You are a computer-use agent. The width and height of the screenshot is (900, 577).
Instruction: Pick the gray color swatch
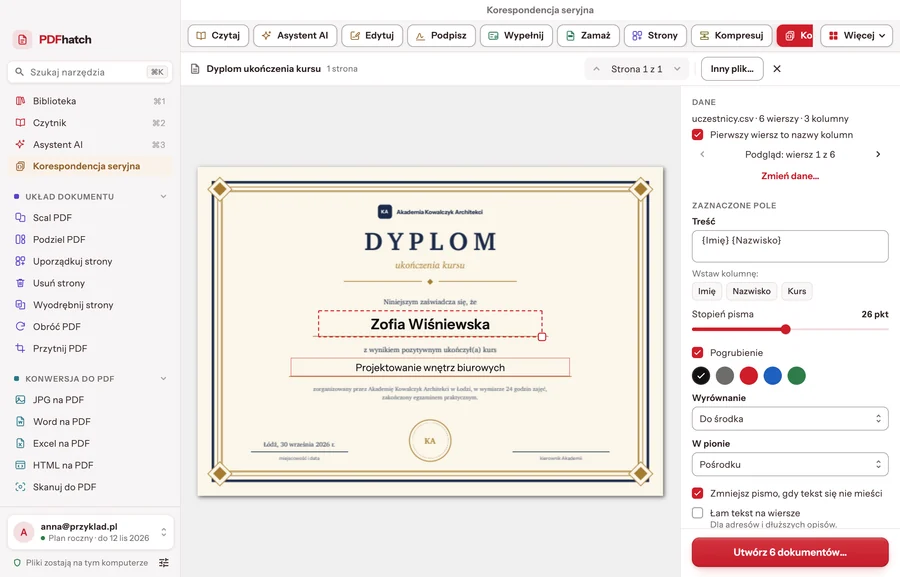[725, 376]
